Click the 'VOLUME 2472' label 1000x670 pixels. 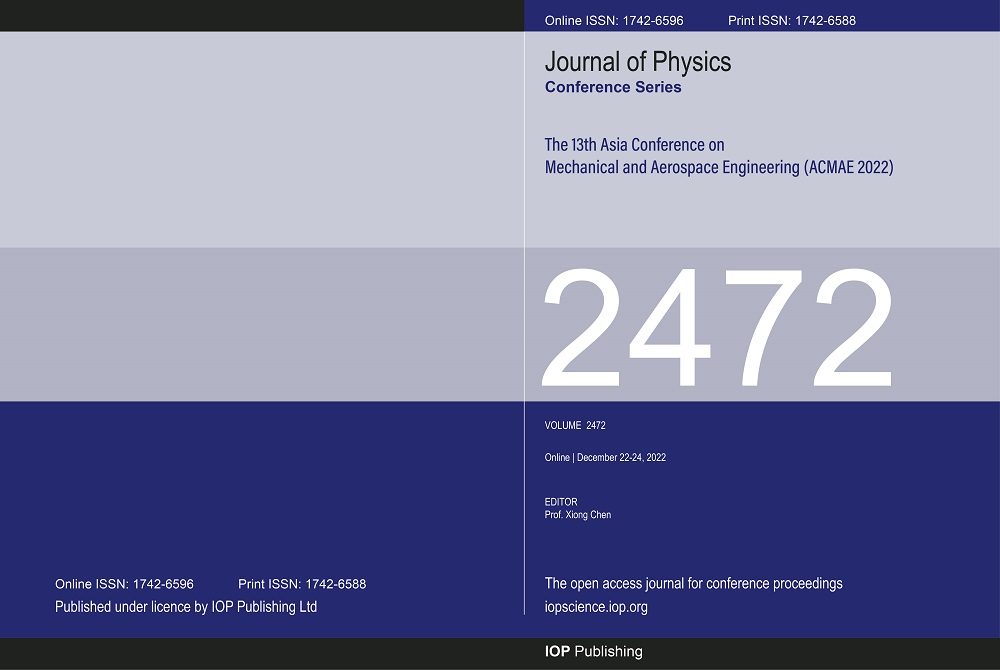(575, 425)
